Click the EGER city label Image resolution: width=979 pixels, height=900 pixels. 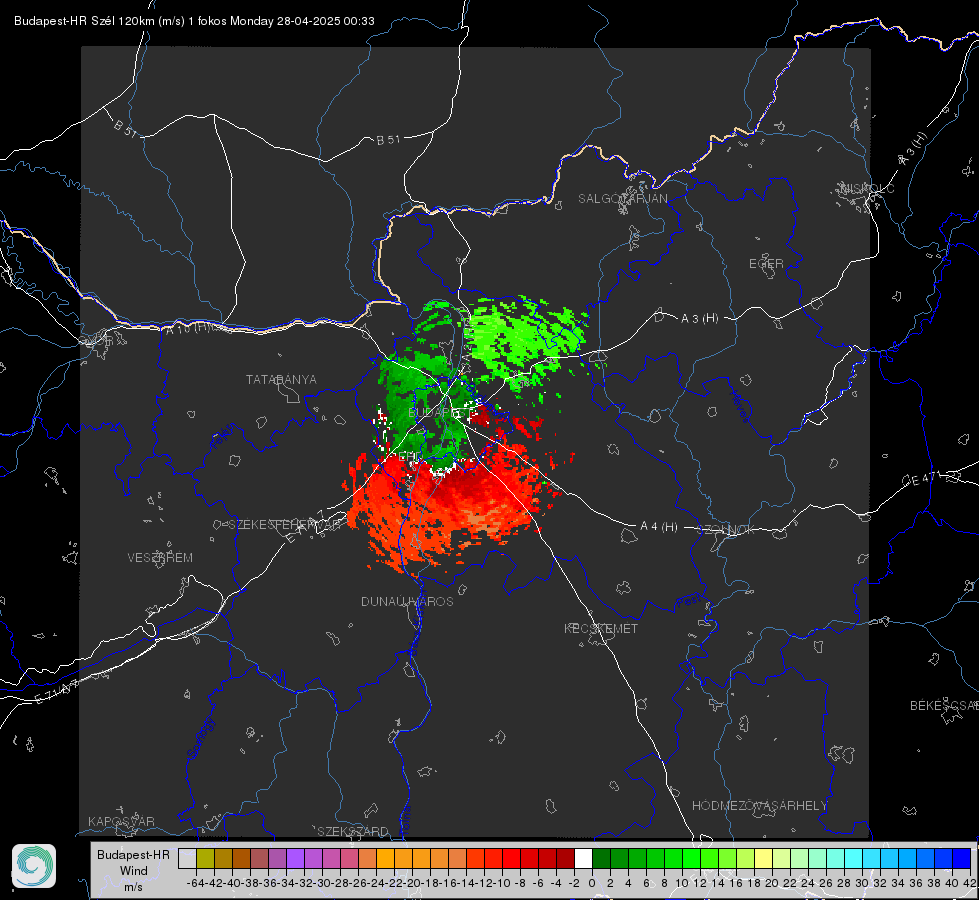[766, 264]
